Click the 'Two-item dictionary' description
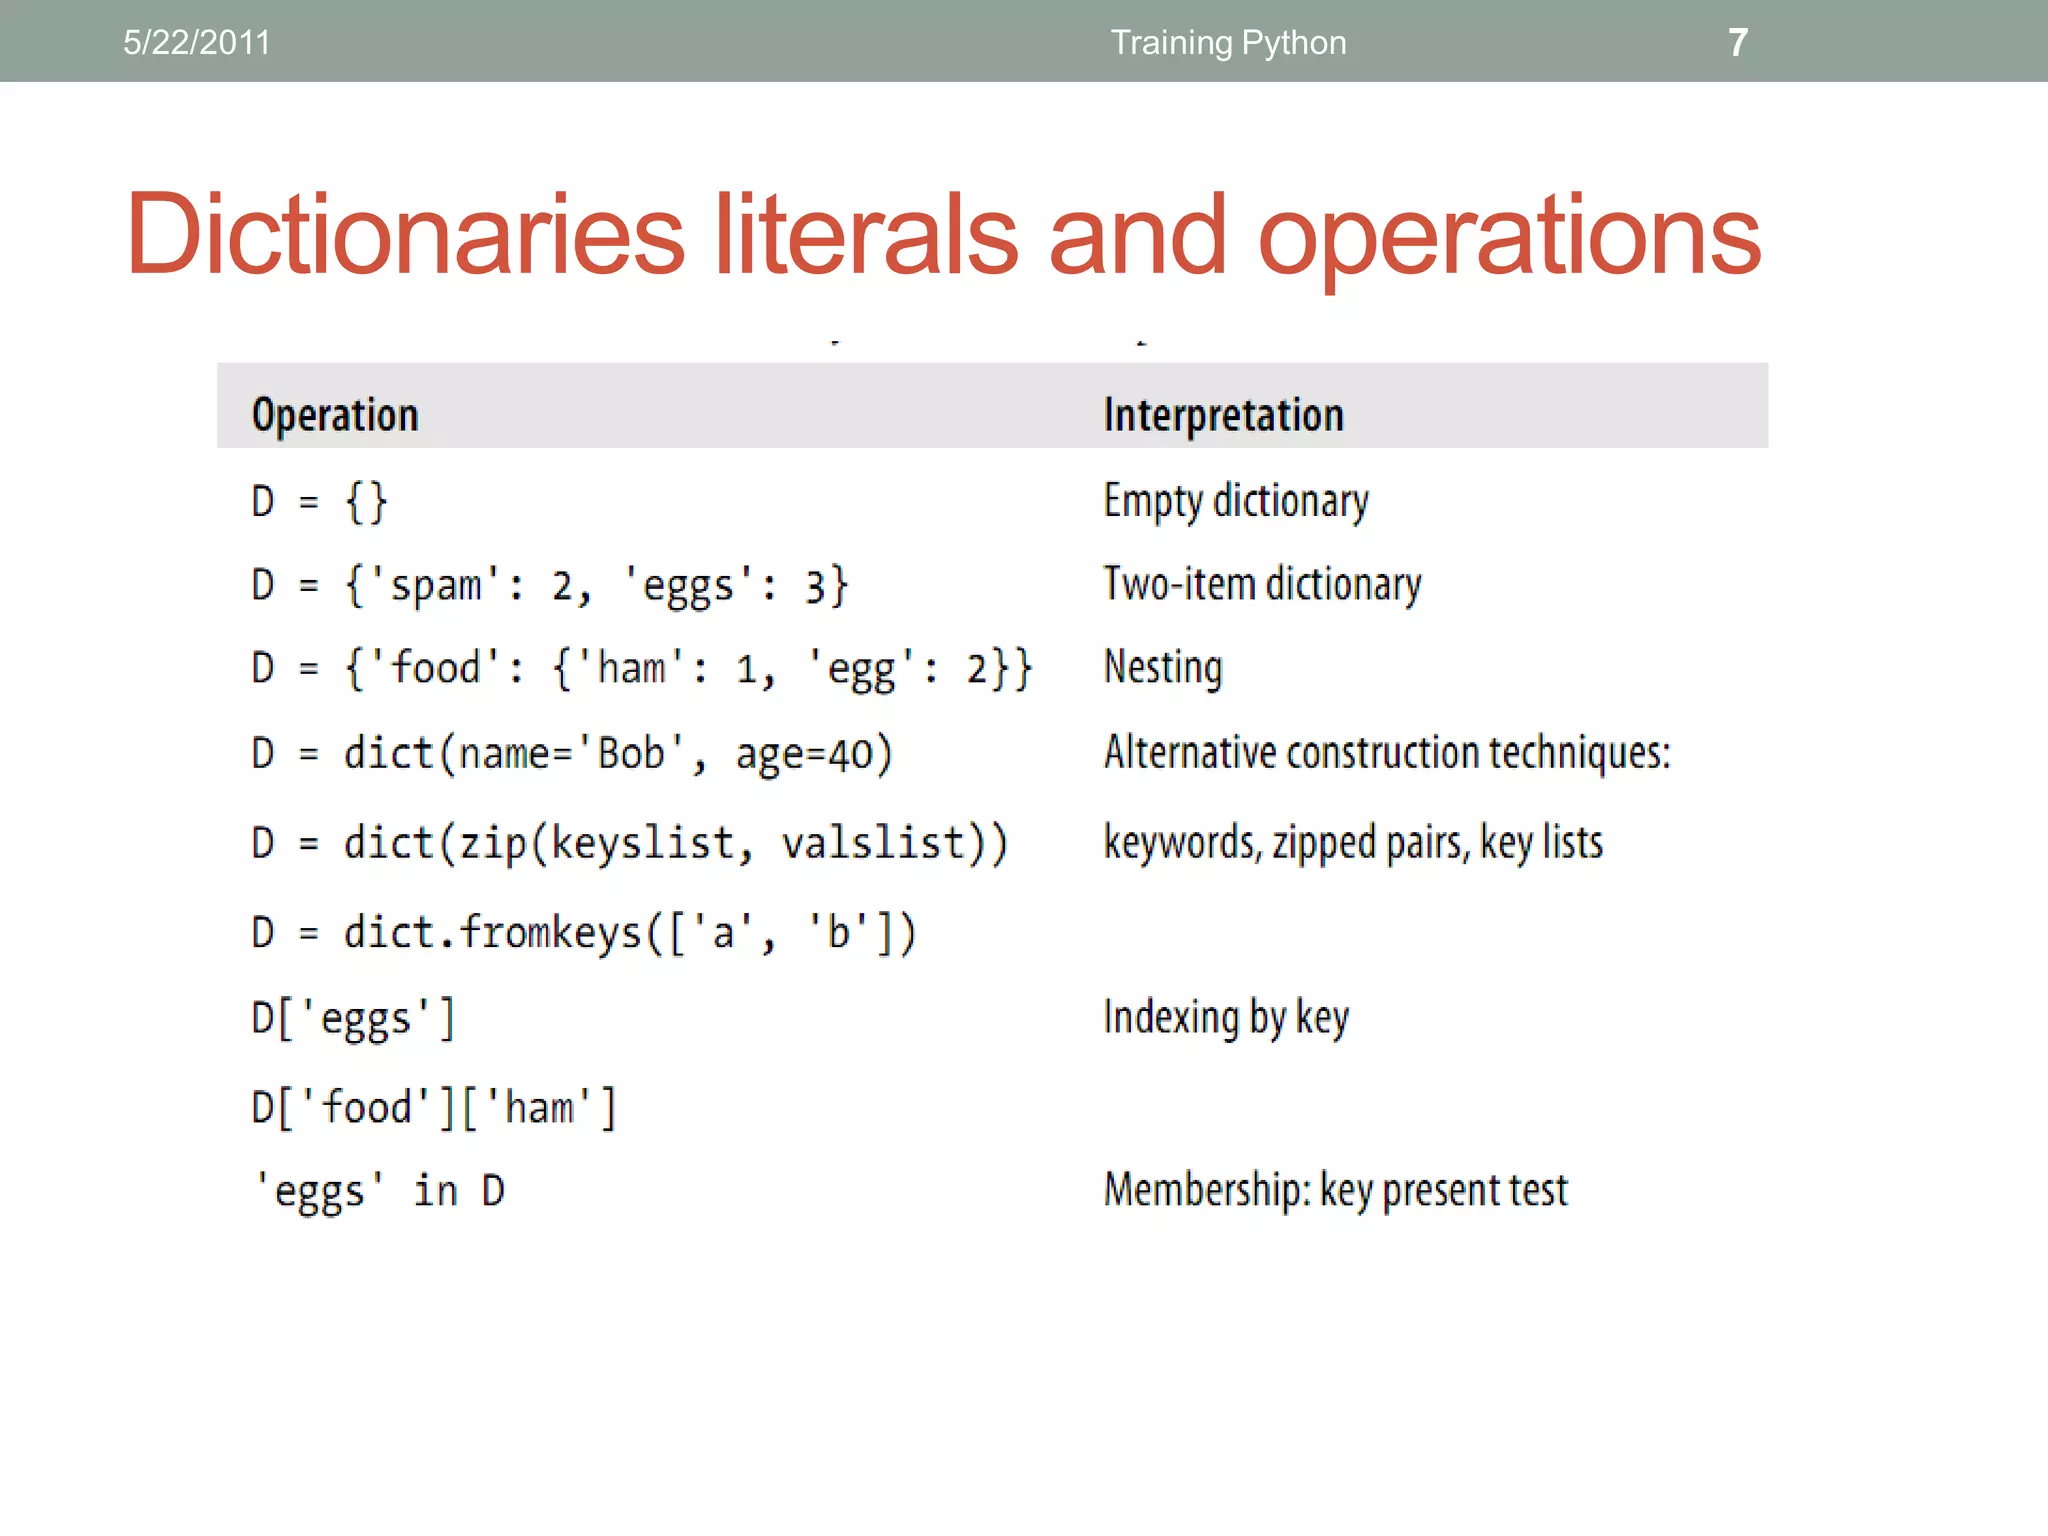2048x1536 pixels. click(x=1262, y=584)
